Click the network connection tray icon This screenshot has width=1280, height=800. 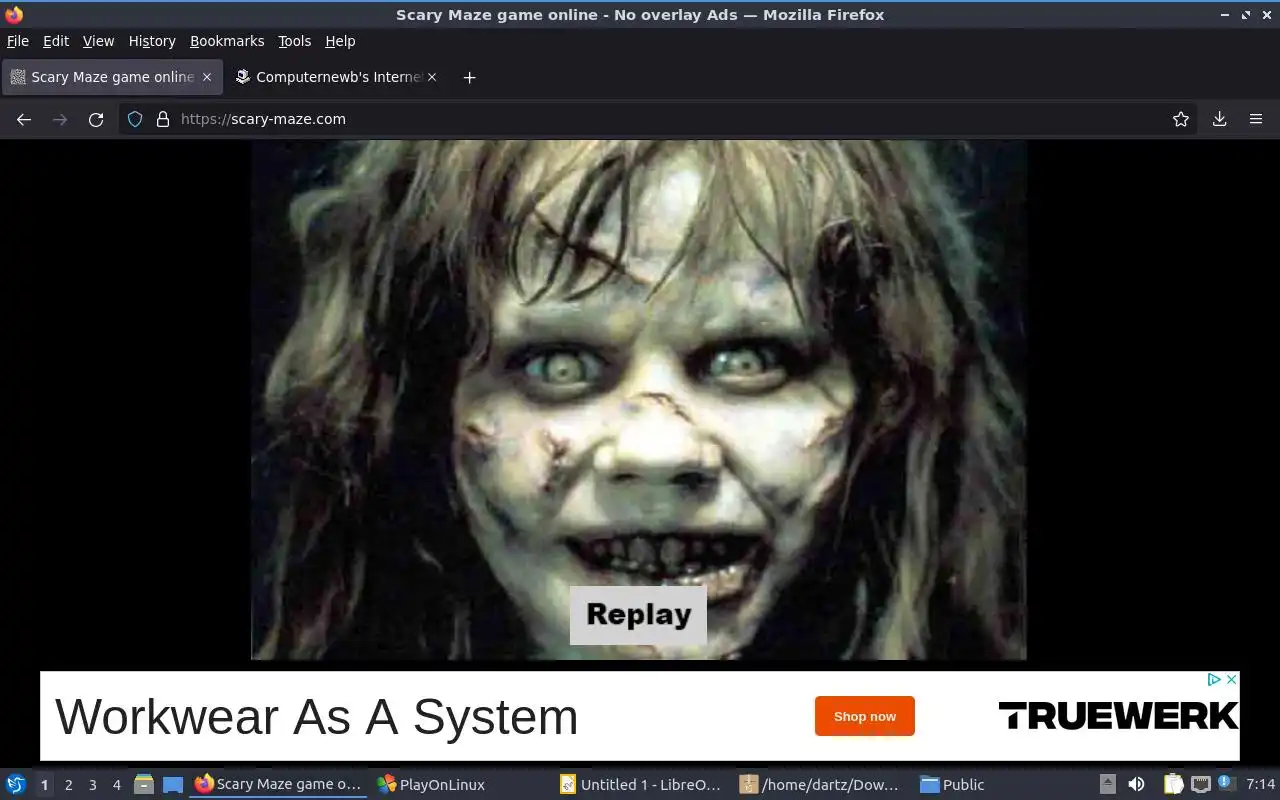click(1201, 785)
